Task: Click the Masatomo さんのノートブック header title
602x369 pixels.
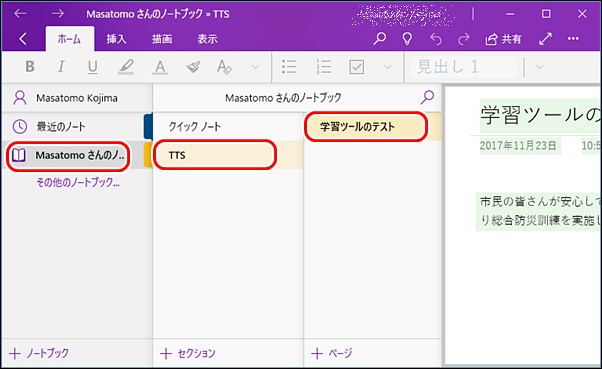Action: 283,98
